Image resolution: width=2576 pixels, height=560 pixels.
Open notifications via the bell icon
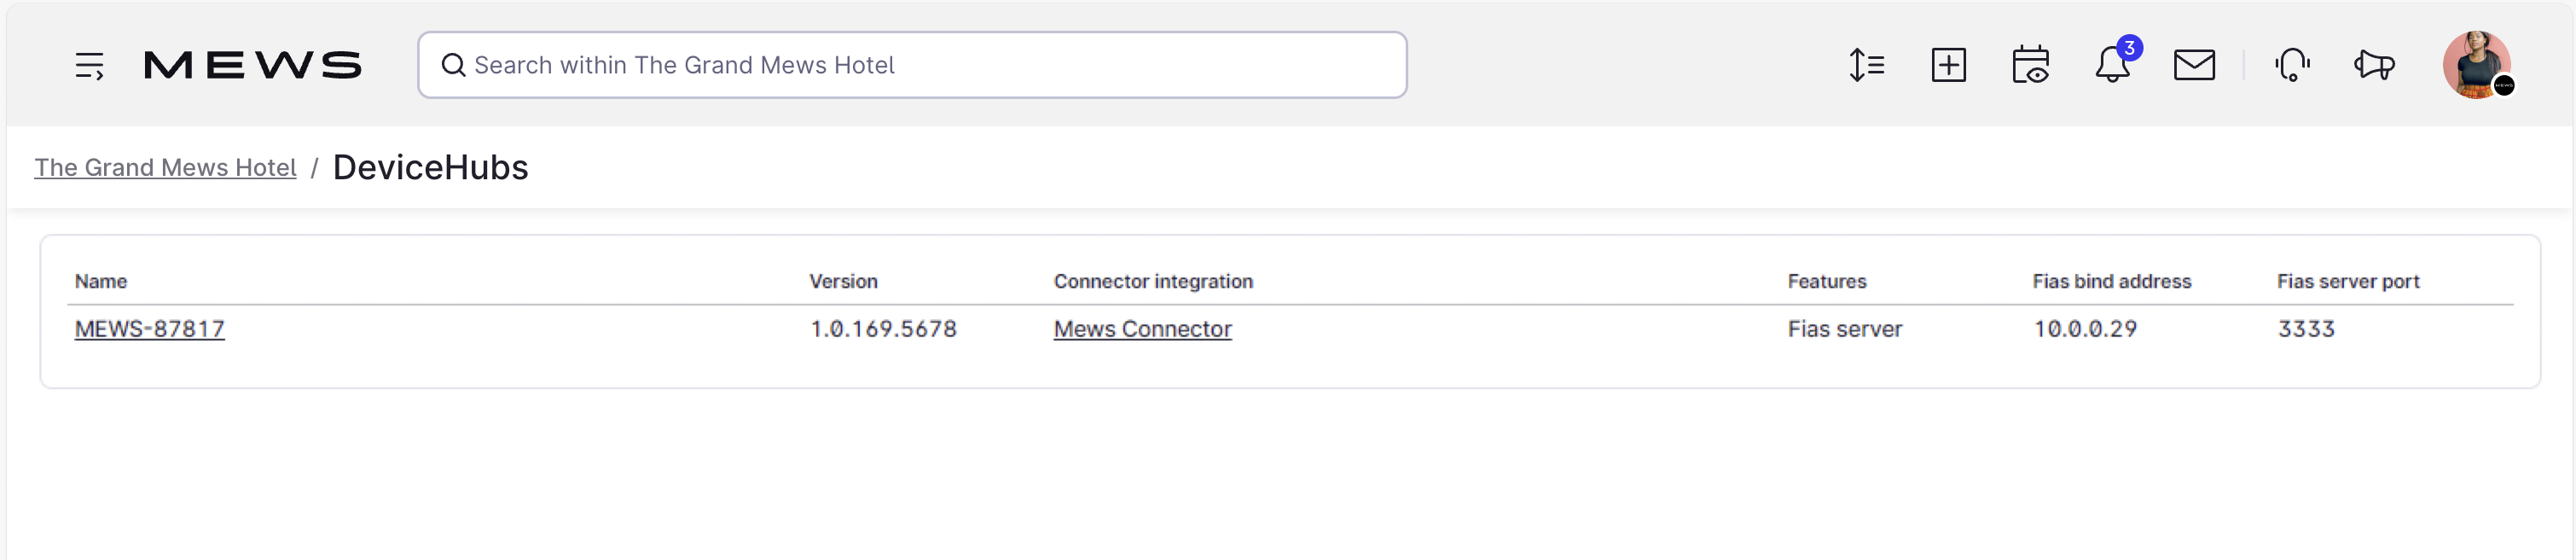coord(2113,66)
